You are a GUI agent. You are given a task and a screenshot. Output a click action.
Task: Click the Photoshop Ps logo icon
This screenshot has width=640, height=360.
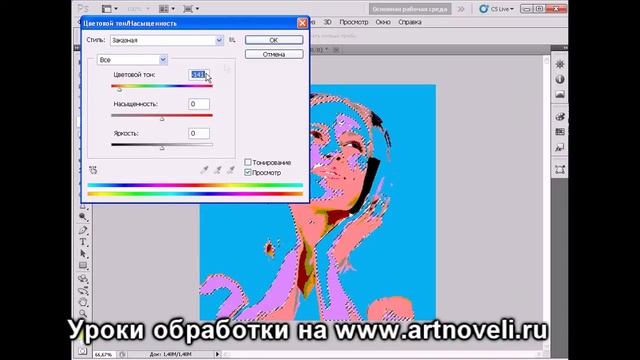tap(83, 9)
